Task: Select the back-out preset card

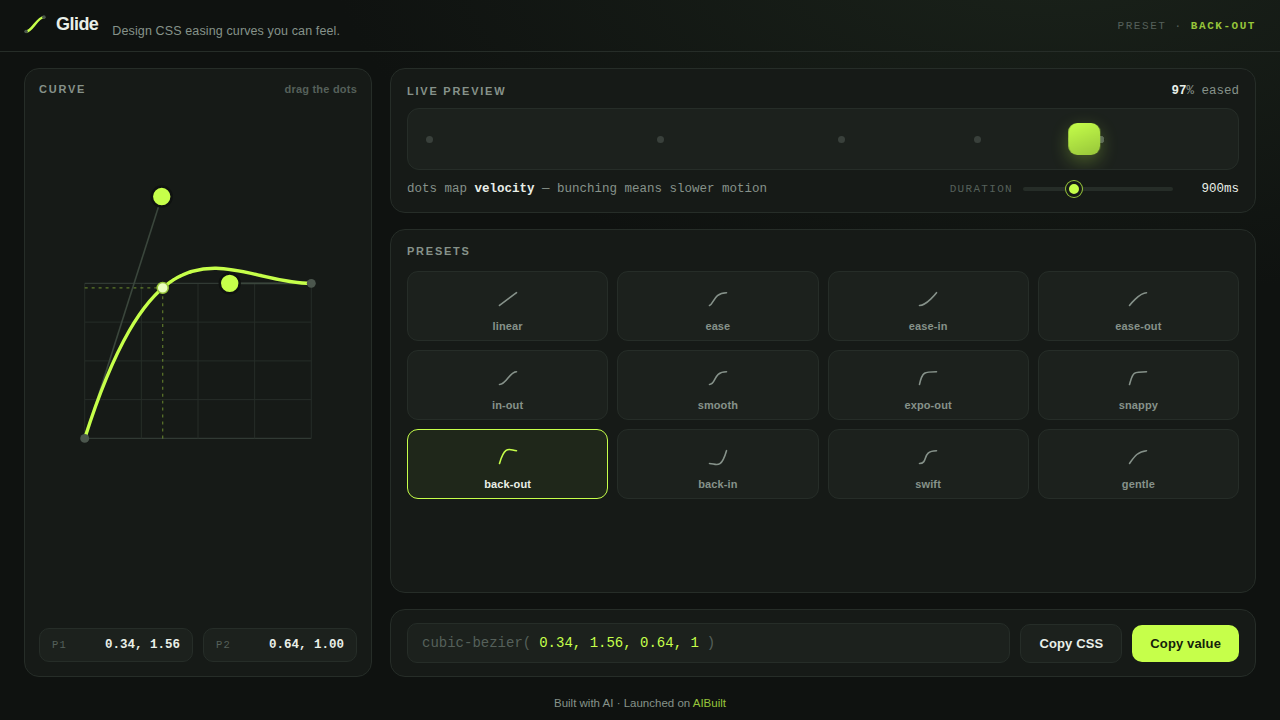Action: [507, 464]
